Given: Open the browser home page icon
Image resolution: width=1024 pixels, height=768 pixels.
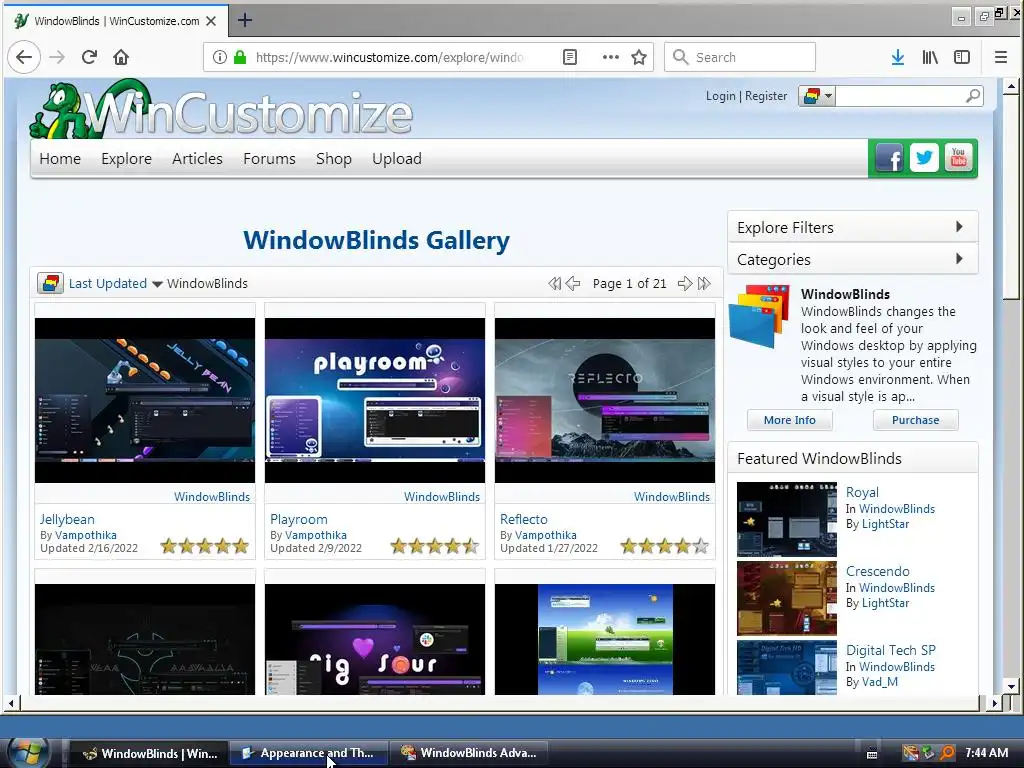Looking at the screenshot, I should tap(121, 57).
